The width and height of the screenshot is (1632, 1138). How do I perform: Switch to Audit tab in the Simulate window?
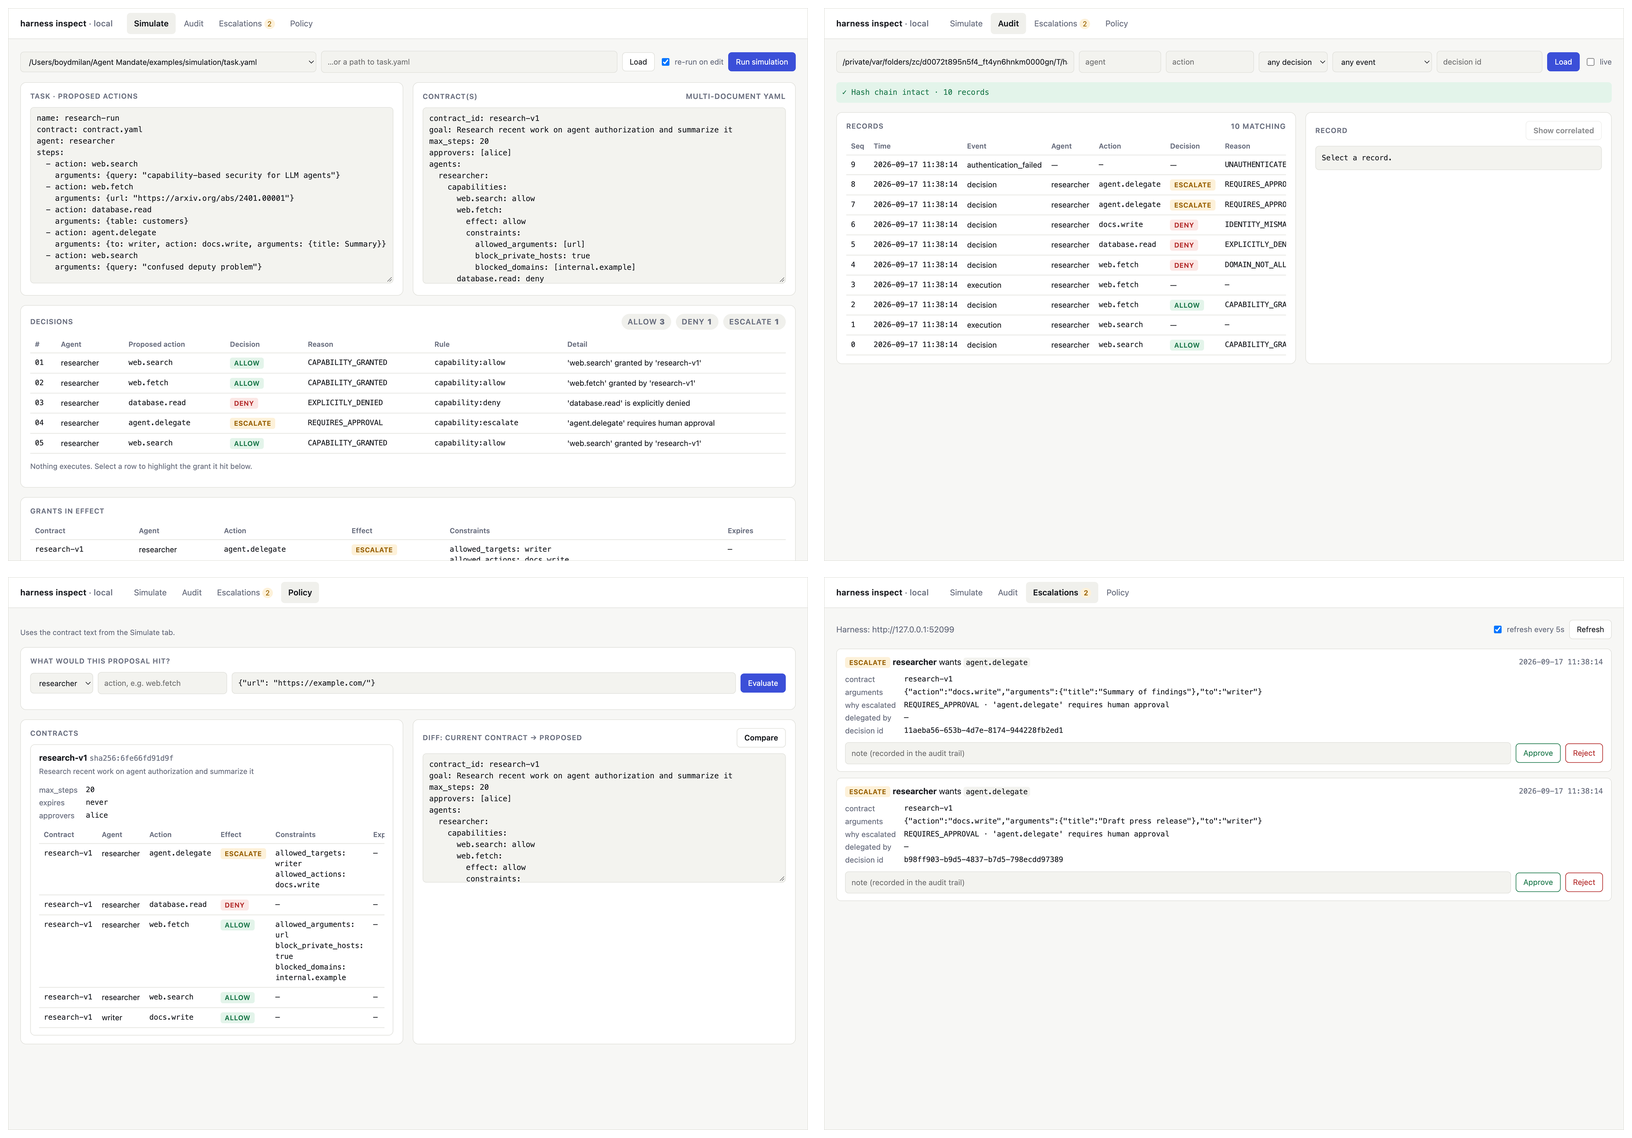pos(194,23)
